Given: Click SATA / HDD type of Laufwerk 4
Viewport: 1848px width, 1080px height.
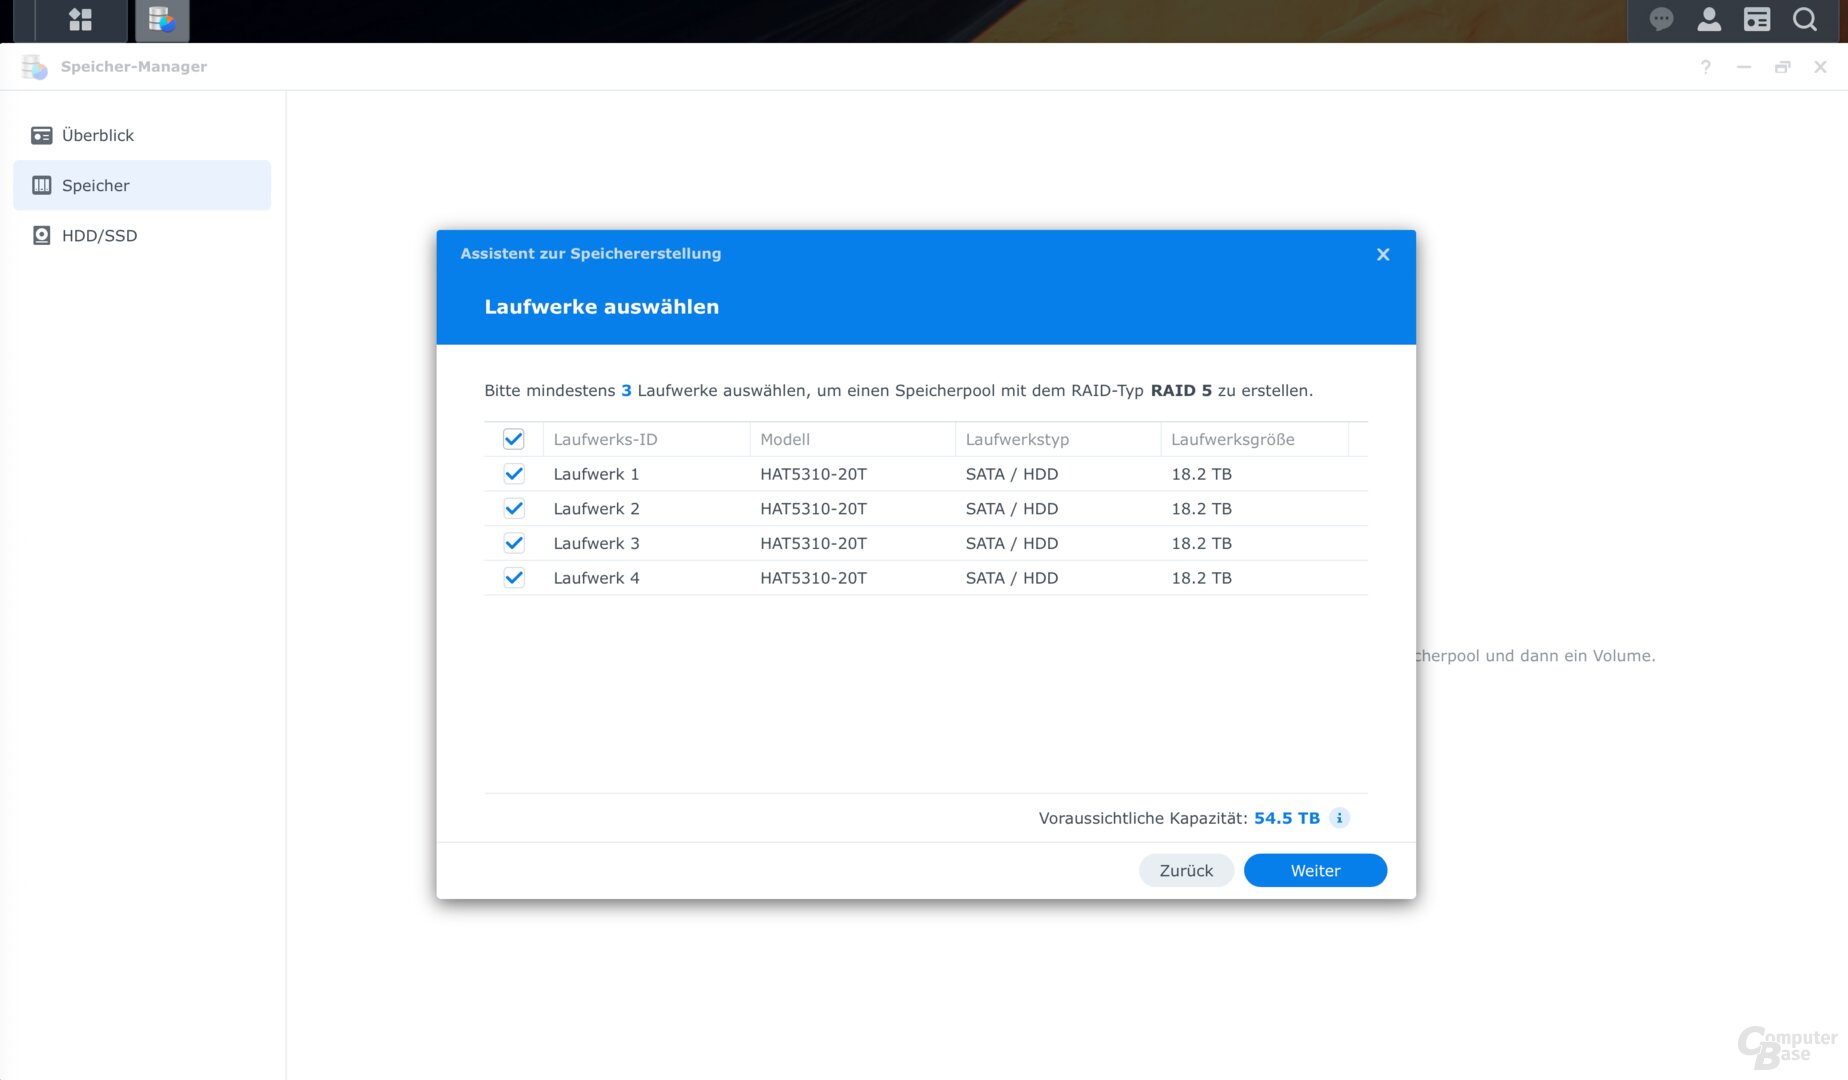Looking at the screenshot, I should (1012, 578).
